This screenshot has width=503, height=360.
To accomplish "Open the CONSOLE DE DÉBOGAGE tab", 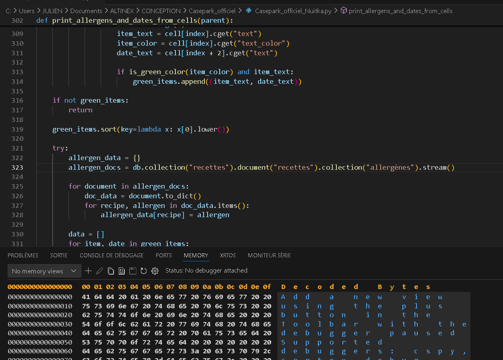I will (x=111, y=255).
